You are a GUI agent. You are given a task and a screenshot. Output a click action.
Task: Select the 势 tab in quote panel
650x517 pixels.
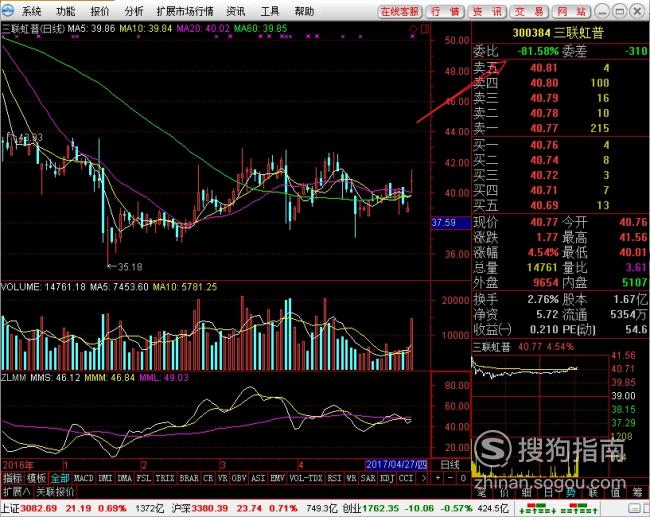tap(571, 492)
